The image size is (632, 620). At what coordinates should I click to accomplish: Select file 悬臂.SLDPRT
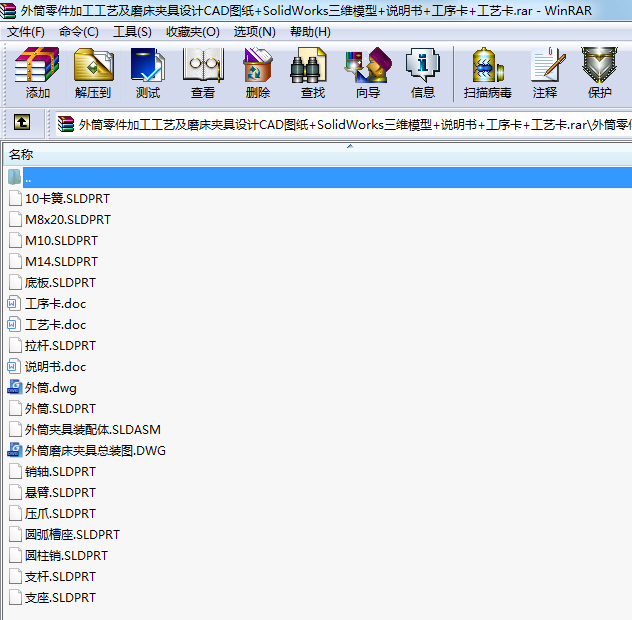pos(60,492)
